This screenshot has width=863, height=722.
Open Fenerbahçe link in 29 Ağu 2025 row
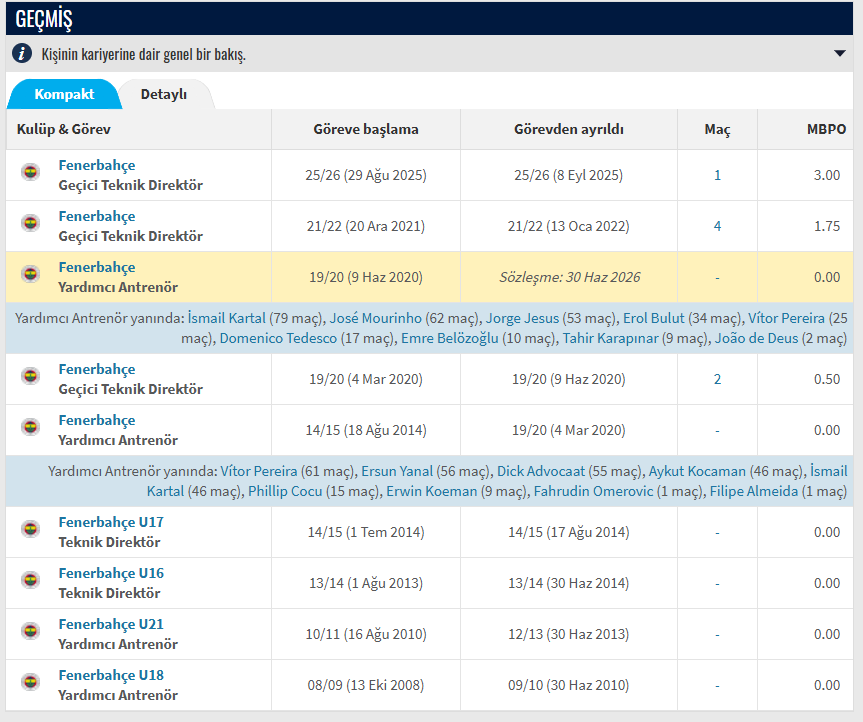97,165
